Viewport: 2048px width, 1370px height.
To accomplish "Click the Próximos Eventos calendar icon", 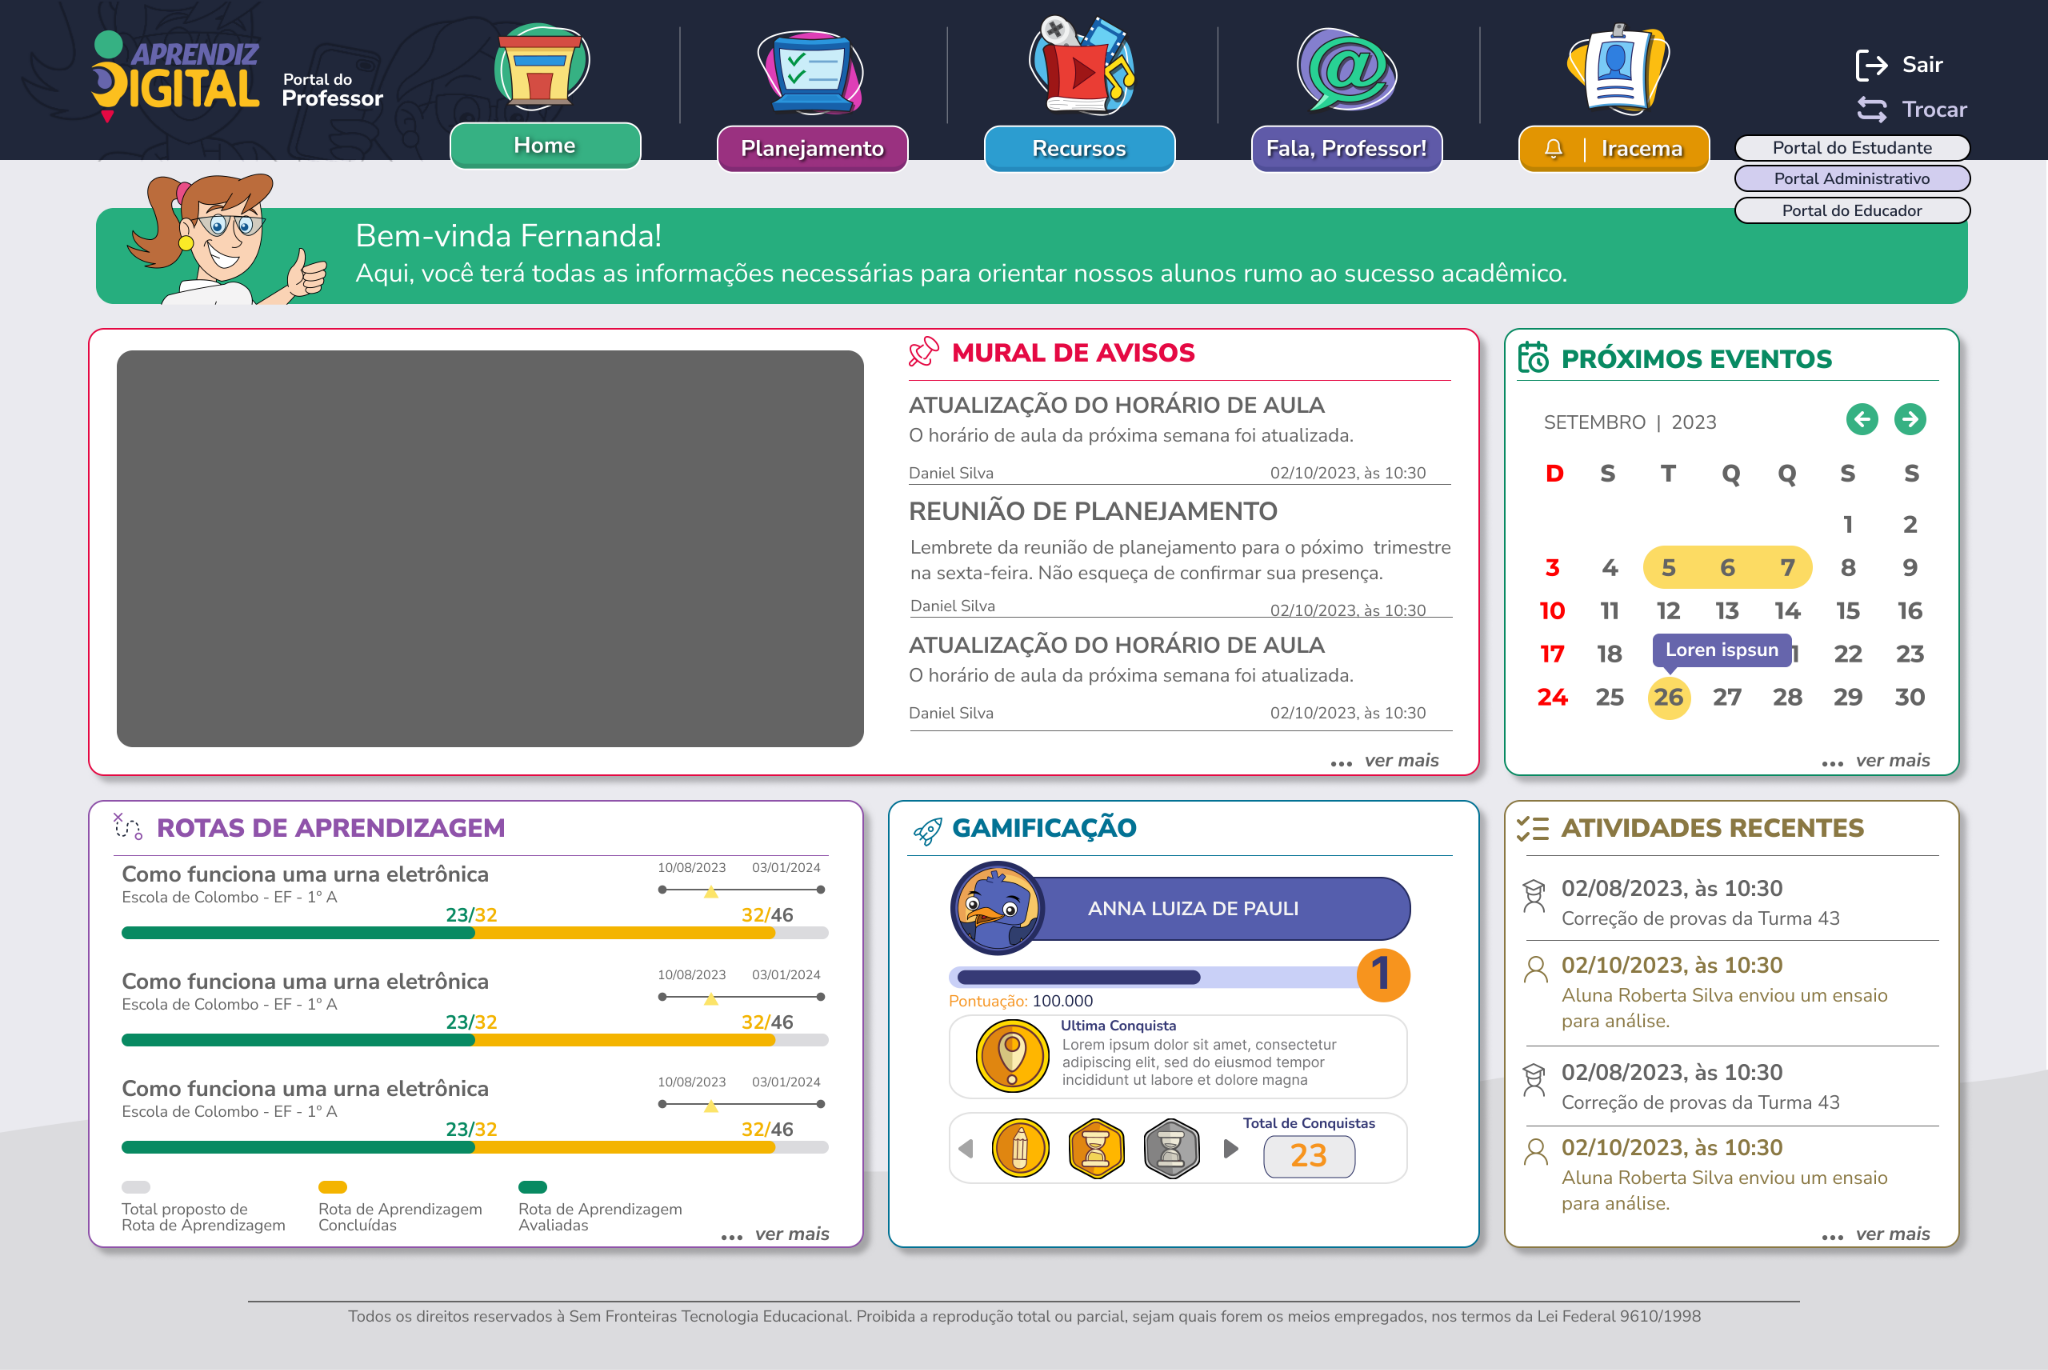I will tap(1533, 357).
